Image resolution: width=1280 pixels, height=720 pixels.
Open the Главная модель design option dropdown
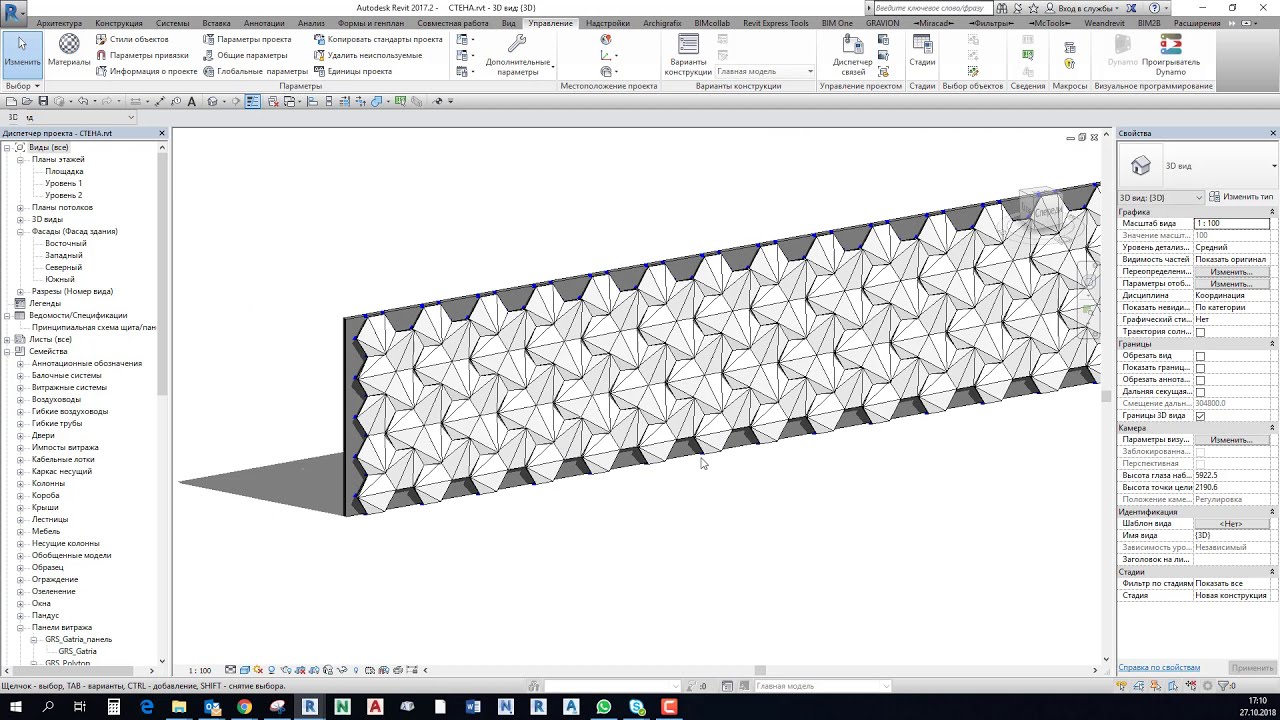click(765, 71)
